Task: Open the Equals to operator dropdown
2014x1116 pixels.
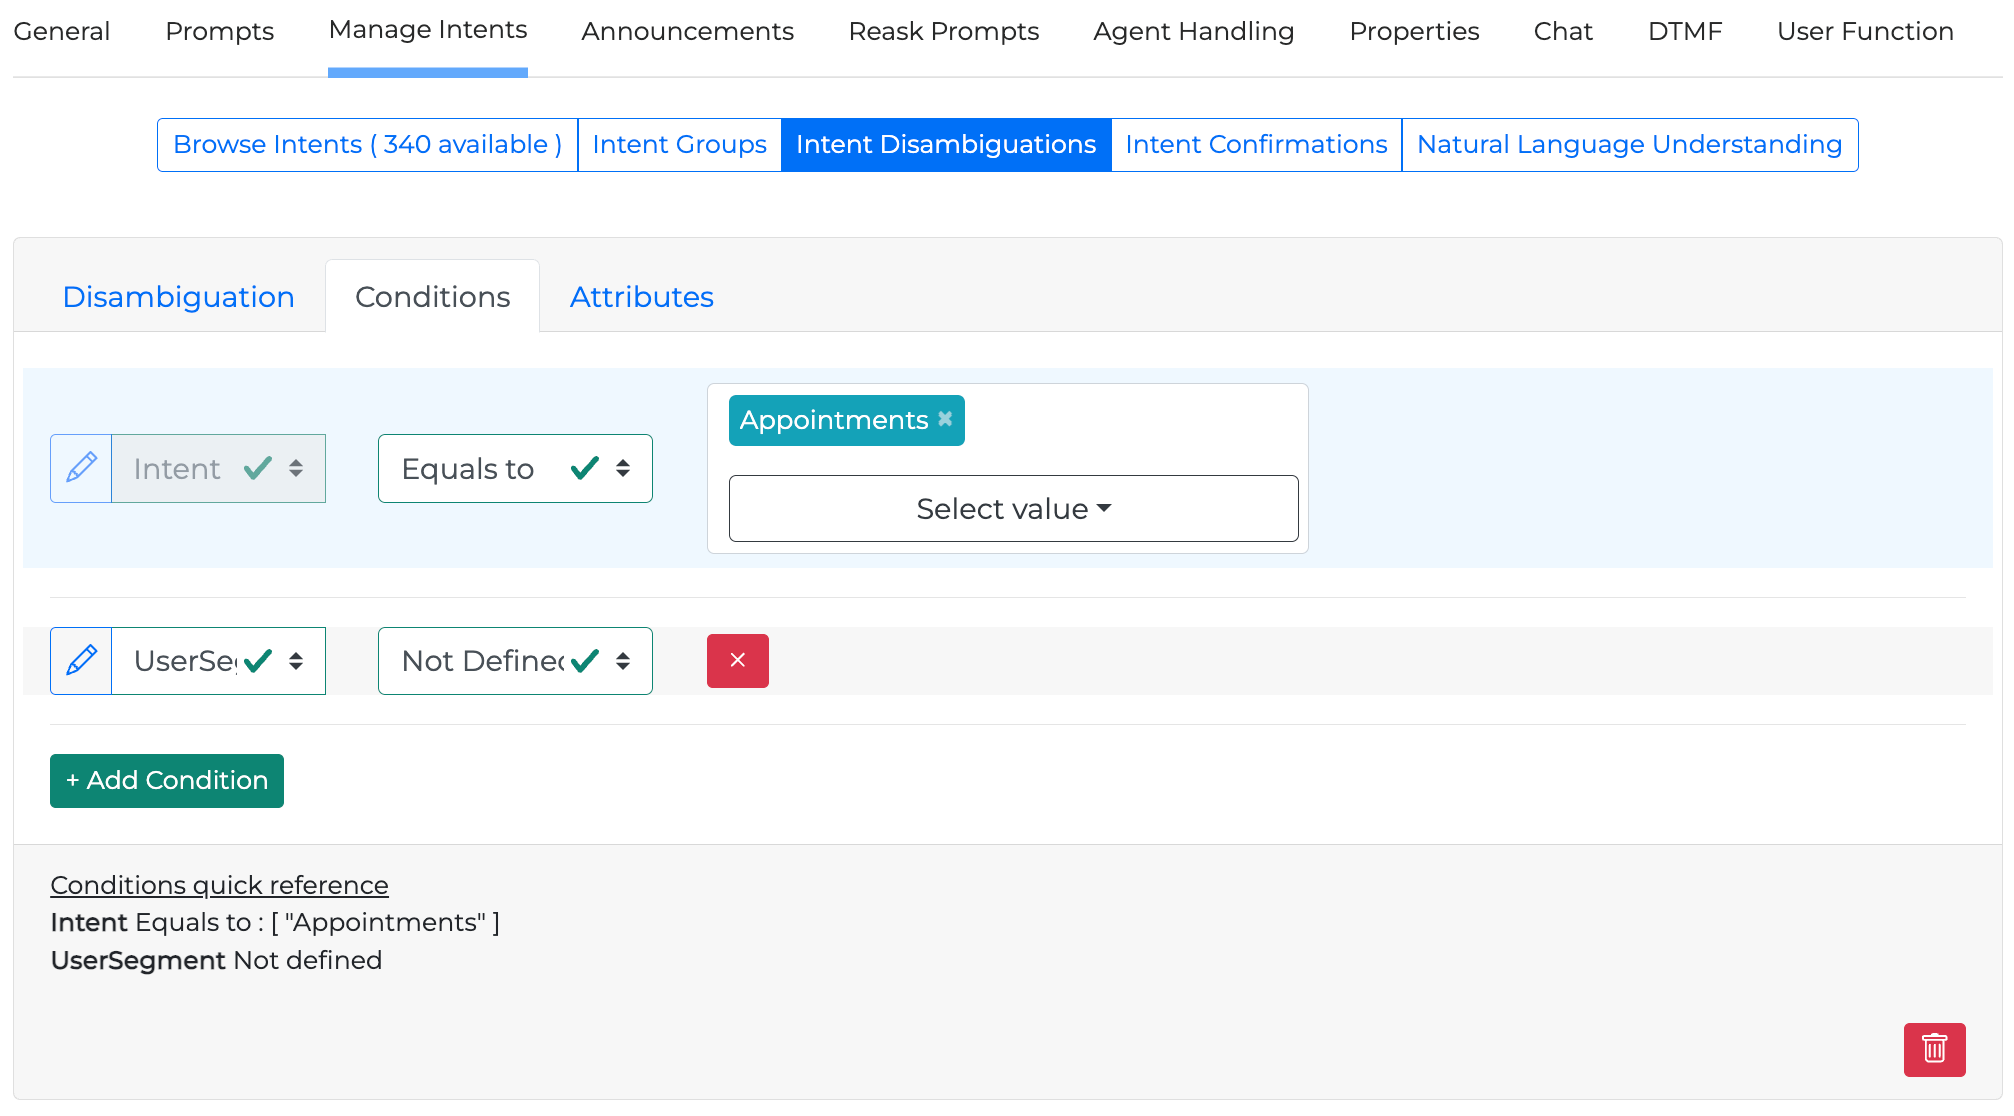Action: coord(515,468)
